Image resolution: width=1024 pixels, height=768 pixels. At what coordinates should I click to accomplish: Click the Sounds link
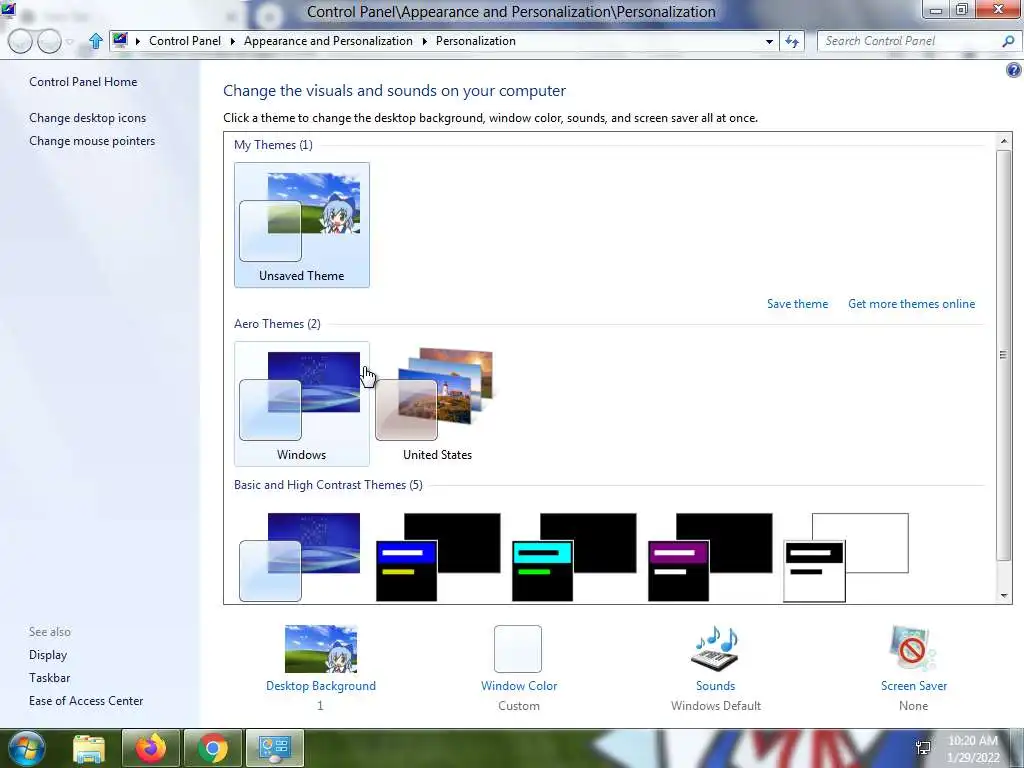[x=715, y=686]
